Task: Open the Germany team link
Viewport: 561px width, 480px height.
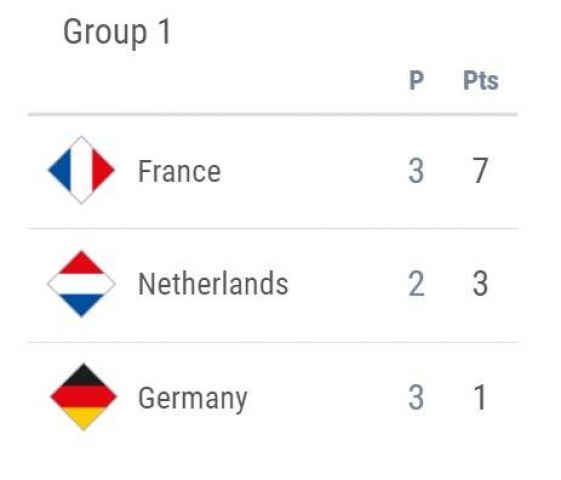Action: coord(193,398)
